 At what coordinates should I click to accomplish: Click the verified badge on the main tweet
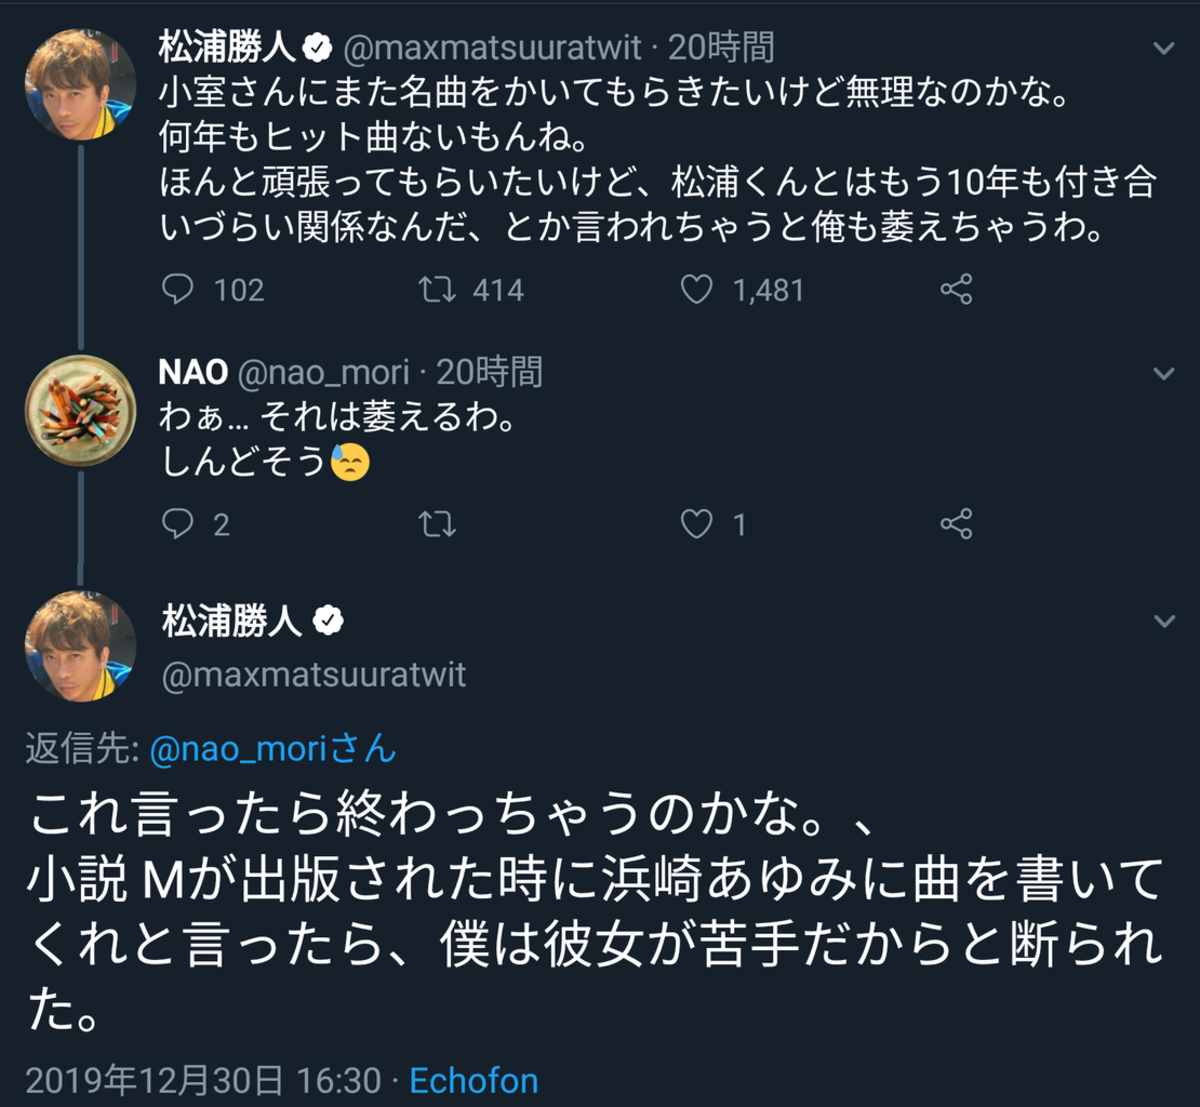[x=328, y=622]
